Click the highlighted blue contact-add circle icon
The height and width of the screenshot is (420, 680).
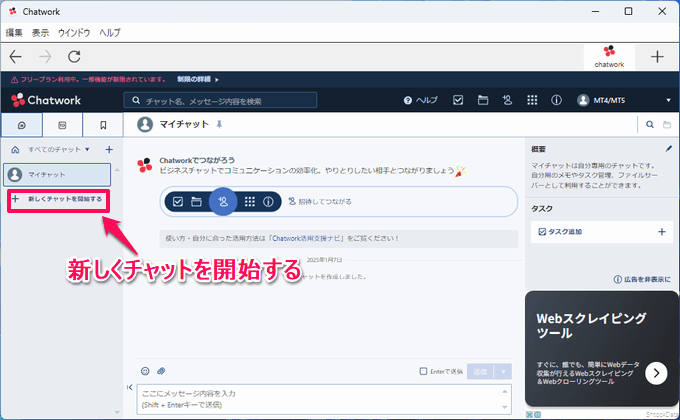coord(223,202)
